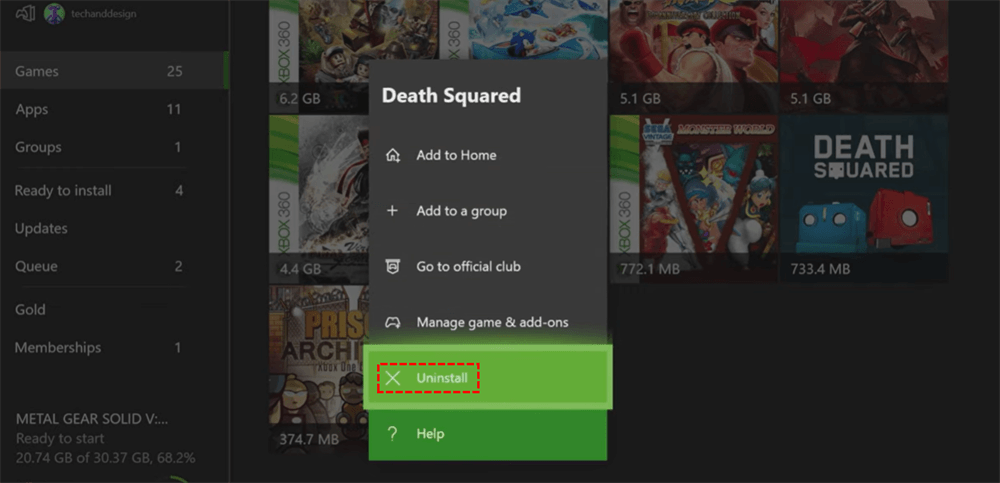Switch to the Apps list
Viewport: 1000px width, 483px height.
[x=32, y=110]
